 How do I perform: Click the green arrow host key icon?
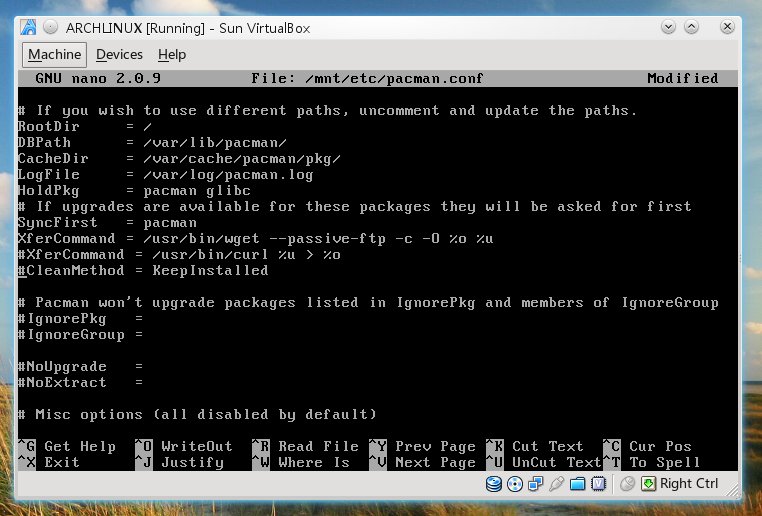648,484
